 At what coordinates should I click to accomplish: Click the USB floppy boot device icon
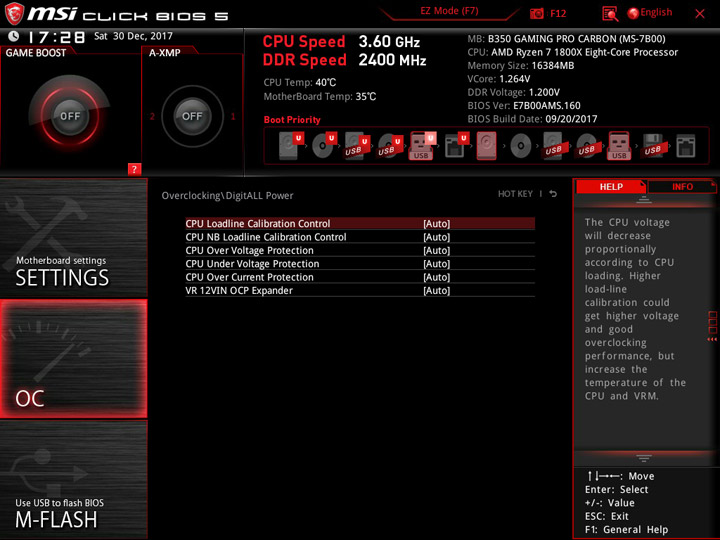(652, 146)
